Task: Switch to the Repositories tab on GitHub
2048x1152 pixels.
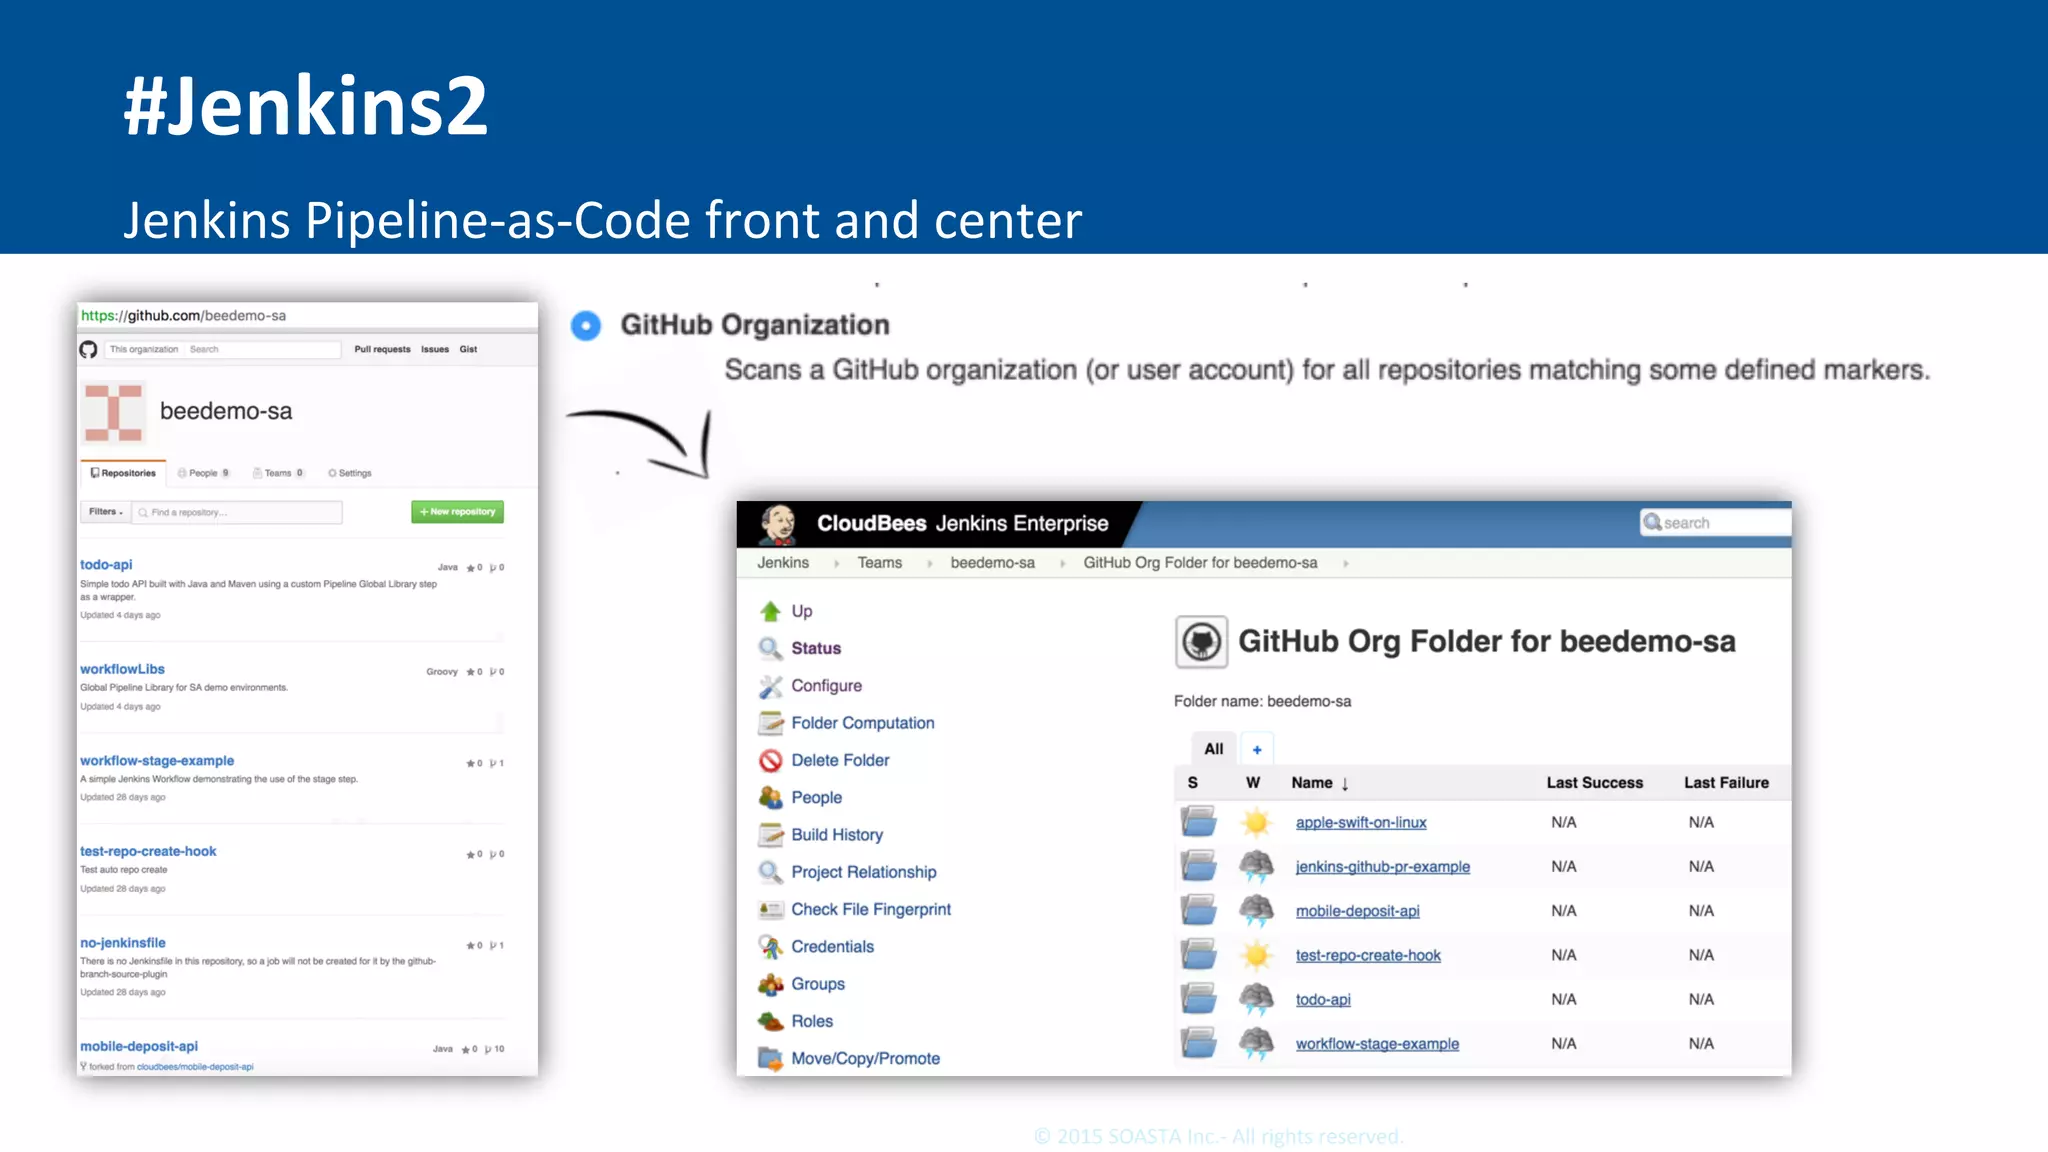Action: click(123, 473)
